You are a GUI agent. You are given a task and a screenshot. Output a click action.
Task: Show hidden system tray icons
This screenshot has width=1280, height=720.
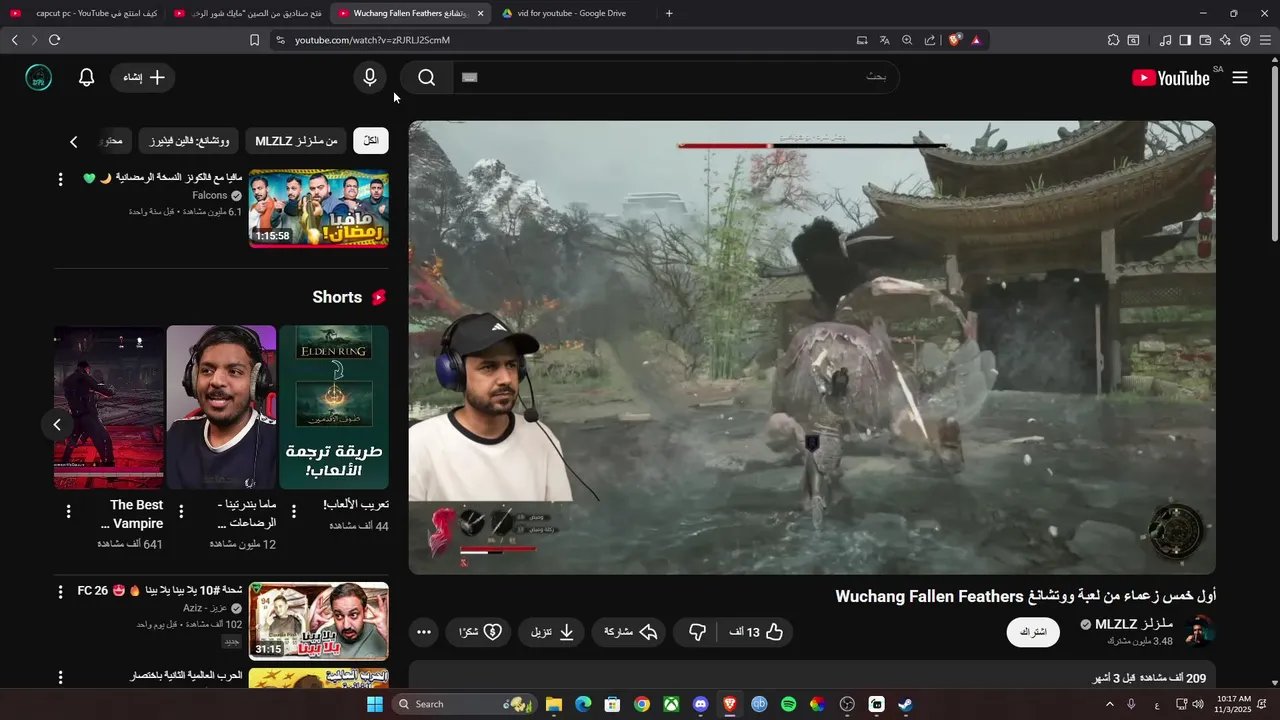pyautogui.click(x=1109, y=704)
